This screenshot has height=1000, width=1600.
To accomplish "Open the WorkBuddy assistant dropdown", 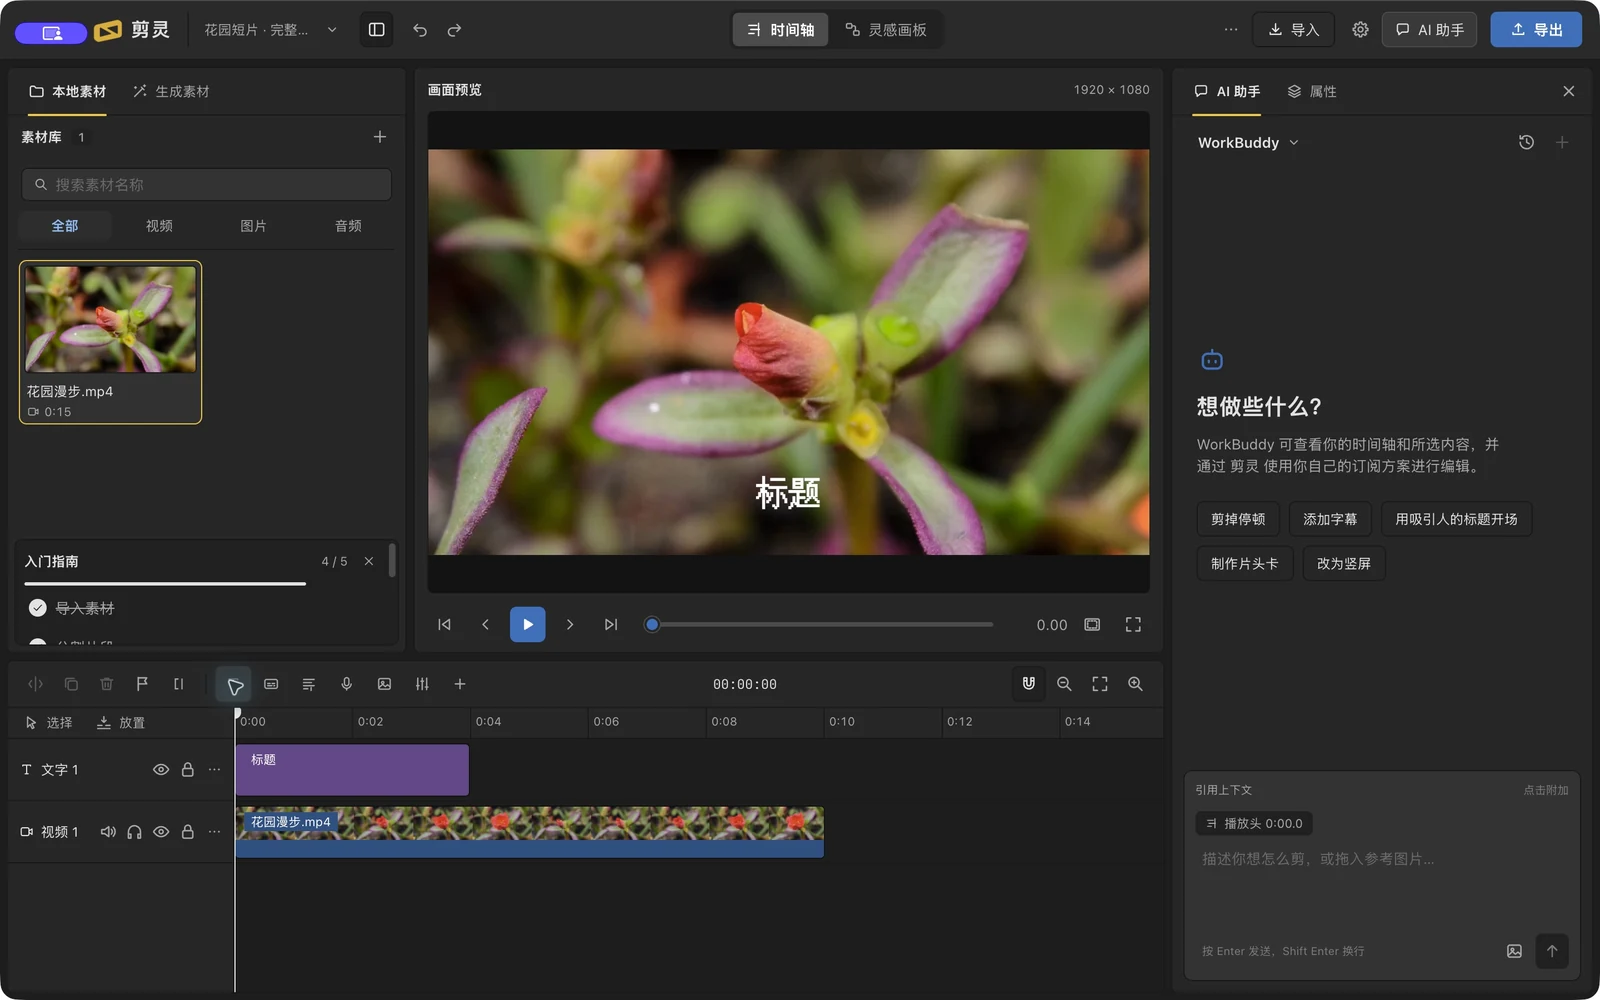I will tap(1248, 143).
